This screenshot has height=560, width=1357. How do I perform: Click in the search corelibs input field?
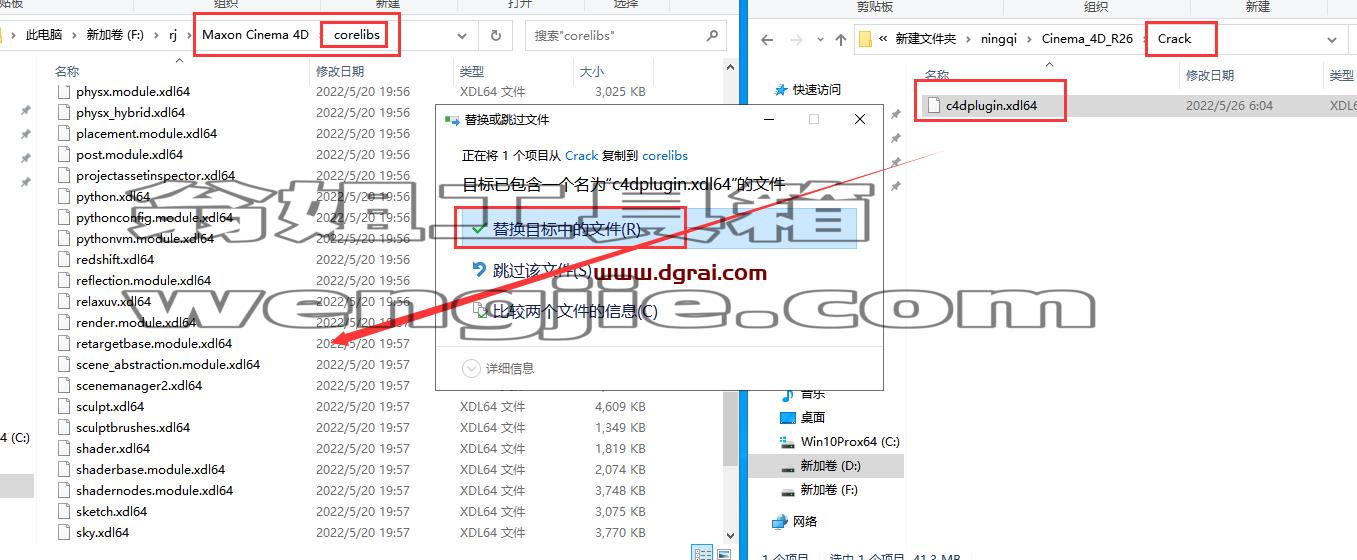pos(615,35)
